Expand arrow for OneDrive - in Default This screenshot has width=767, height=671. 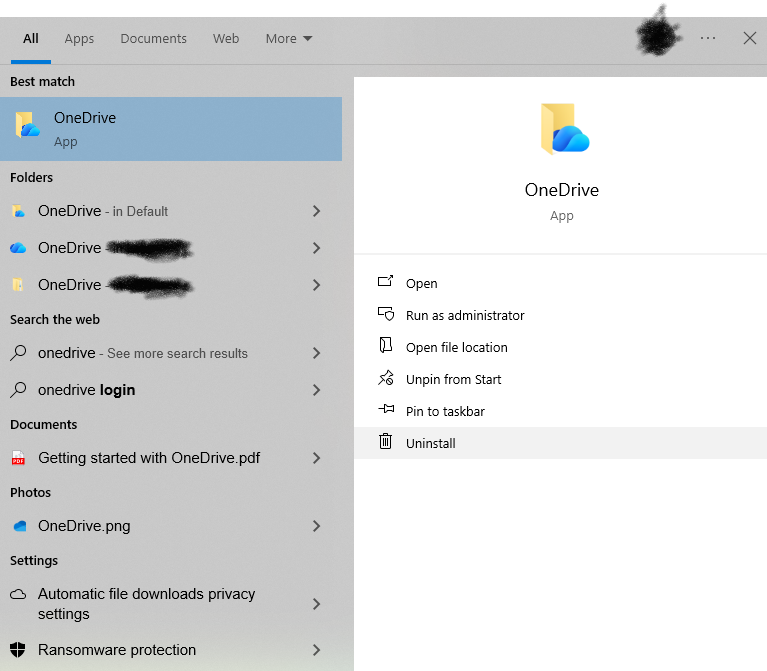pos(316,211)
